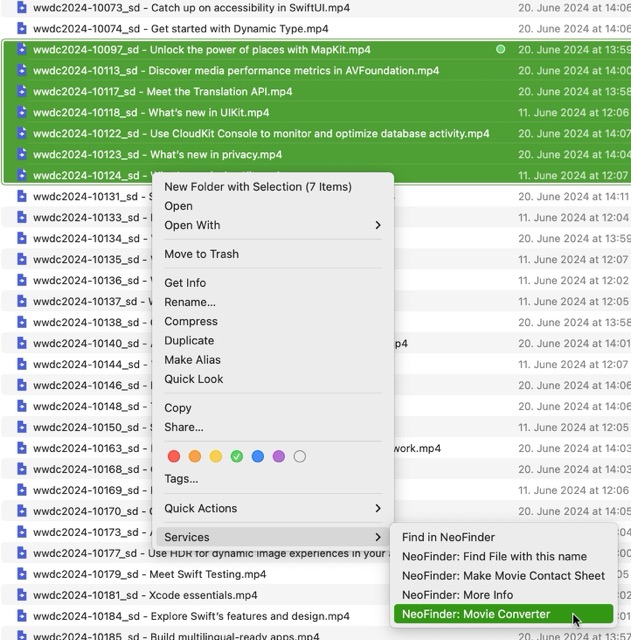
Task: Expand the Quick Actions submenu
Action: [x=273, y=508]
